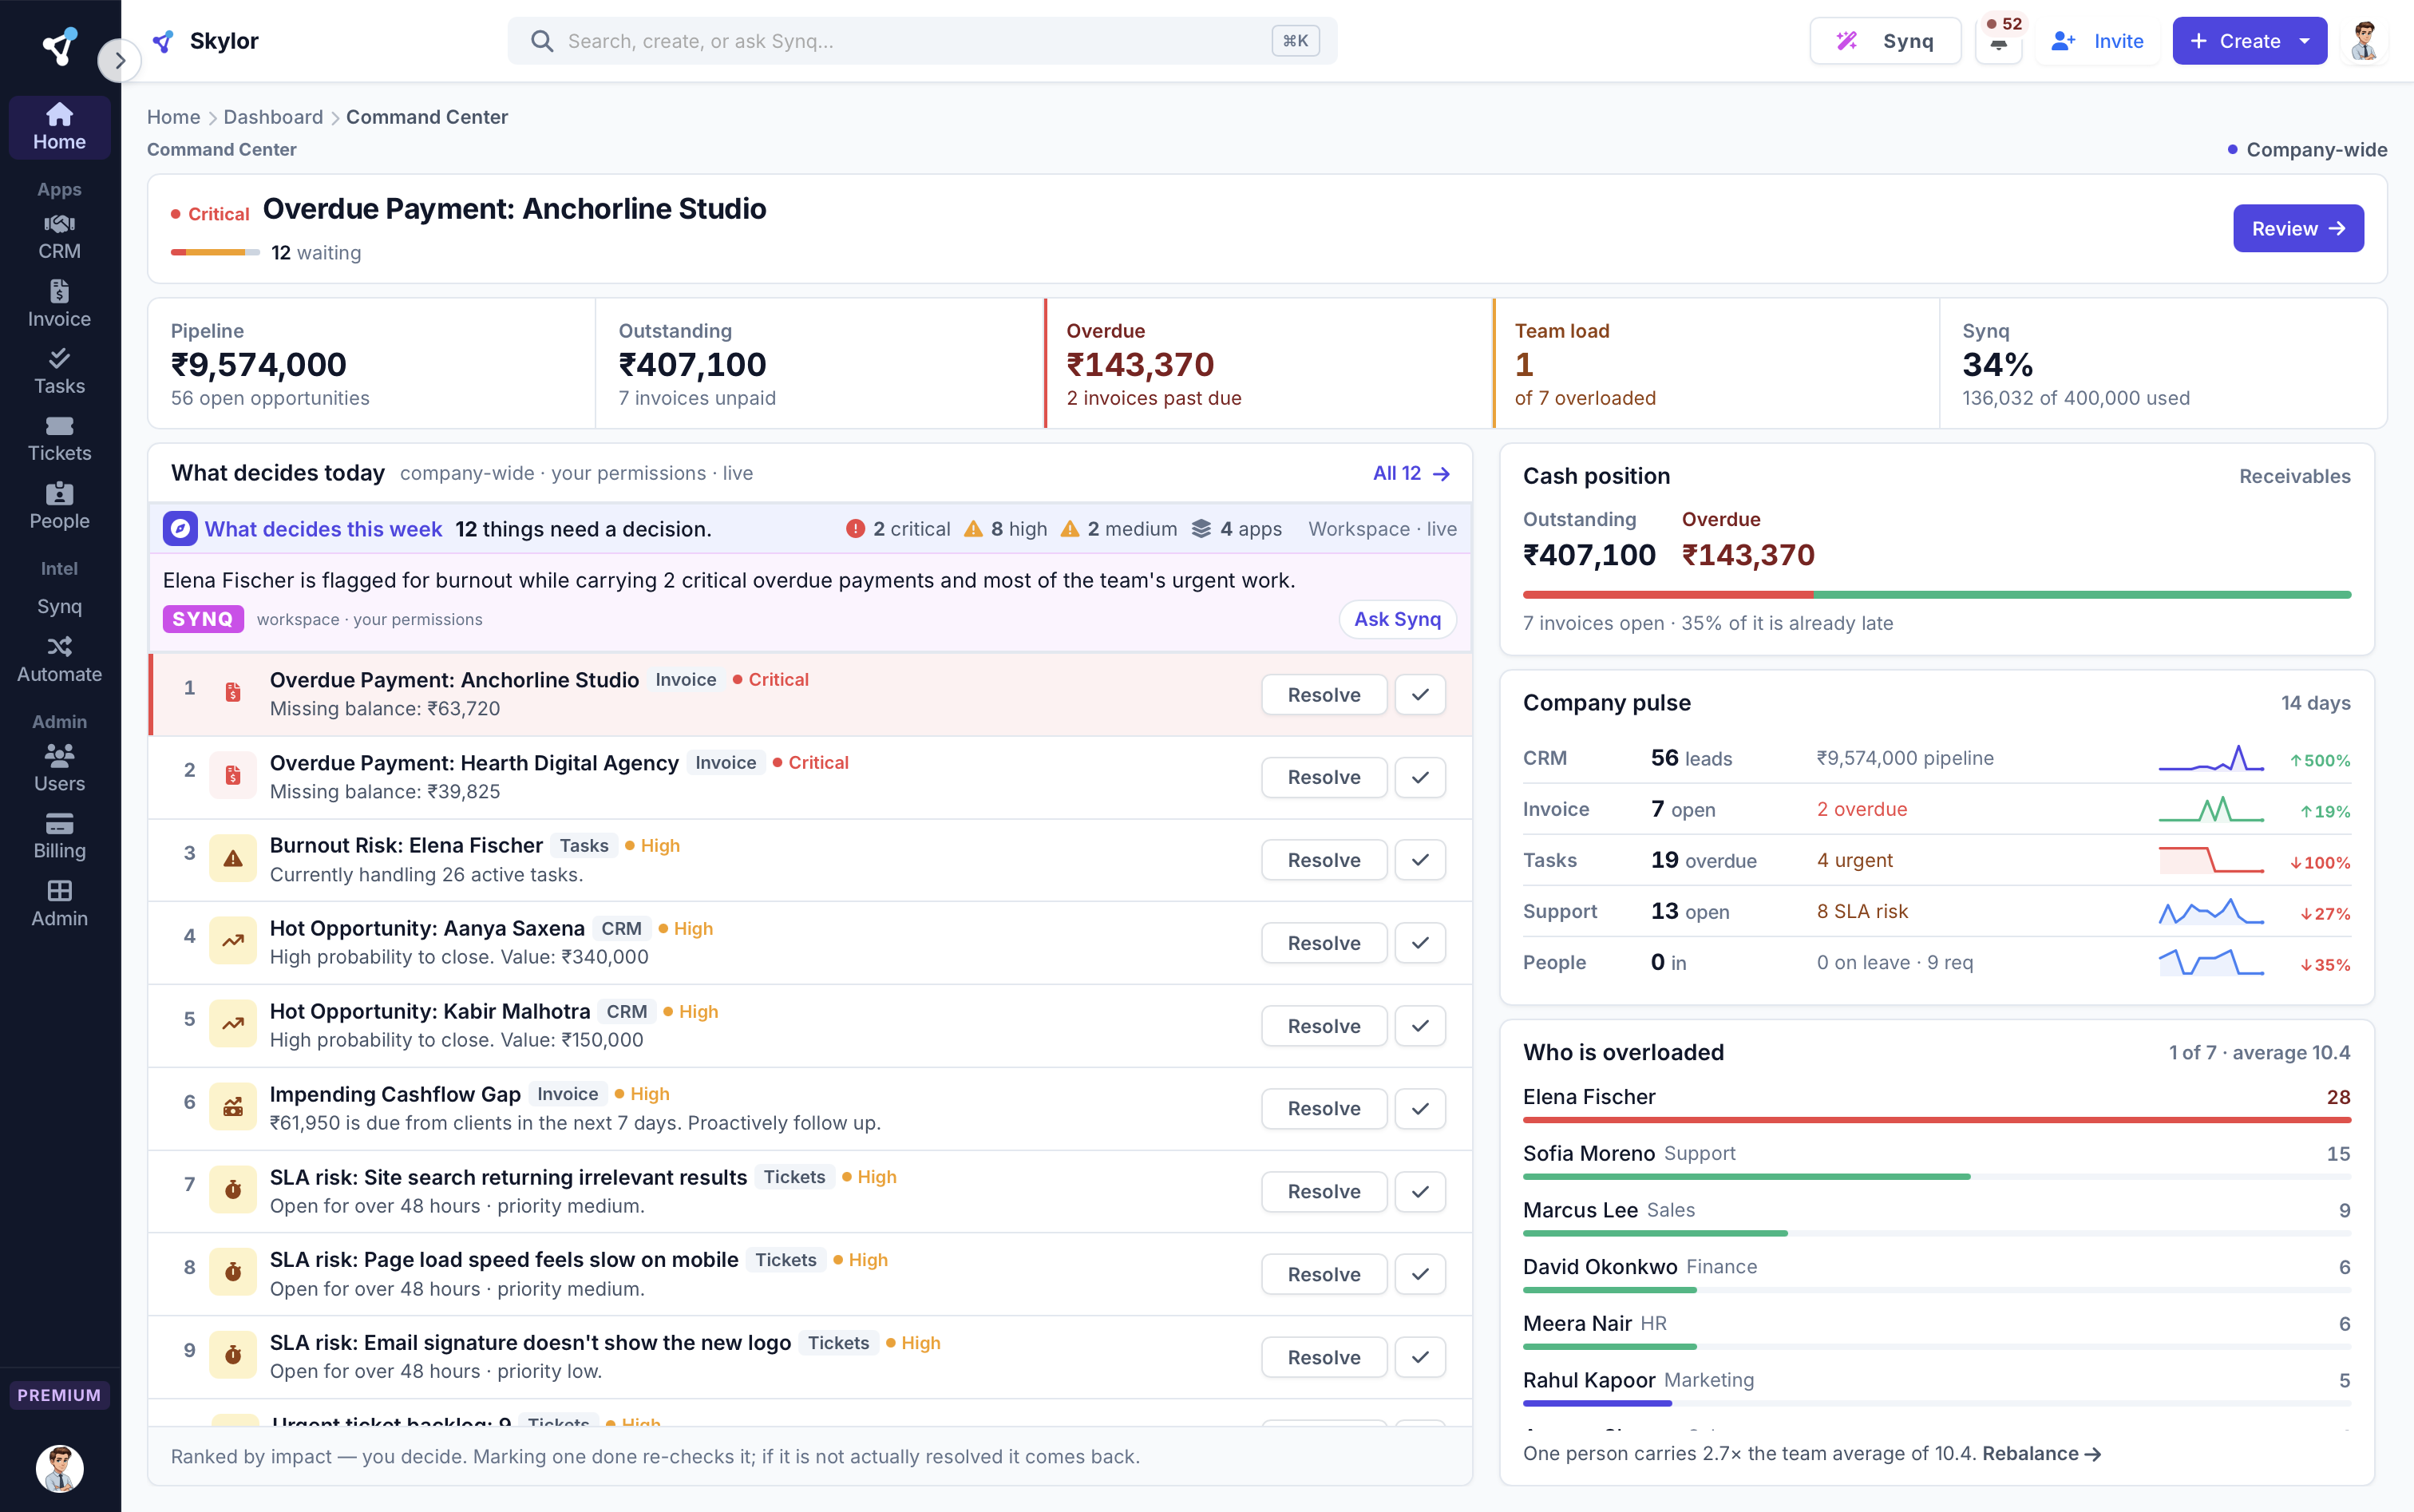Open user avatar at top right
2414x1512 pixels.
(x=2364, y=41)
